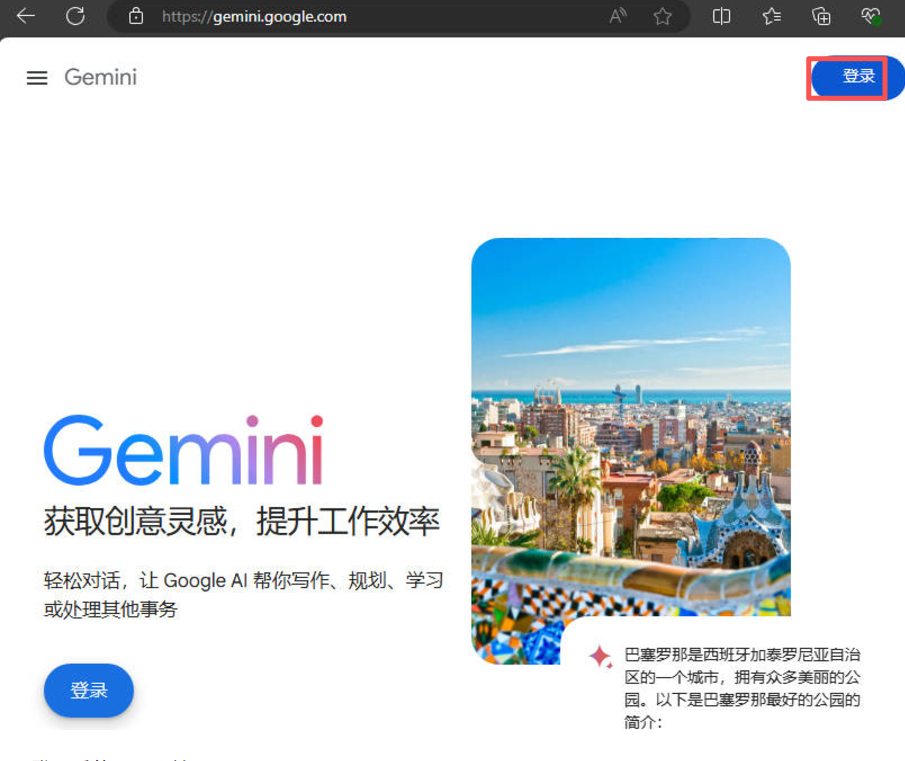The image size is (905, 761).
Task: Reload the page with refresh icon
Action: coord(75,16)
